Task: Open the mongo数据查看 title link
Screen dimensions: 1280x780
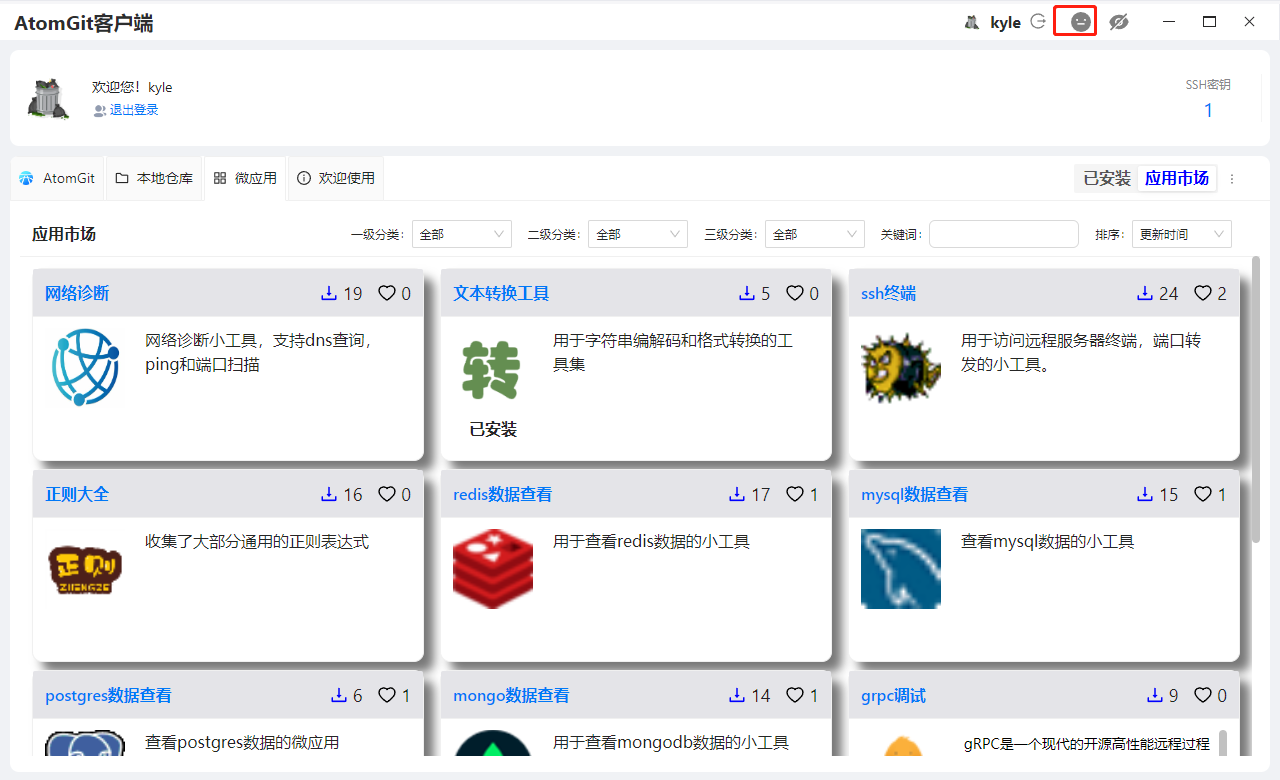Action: [x=511, y=695]
